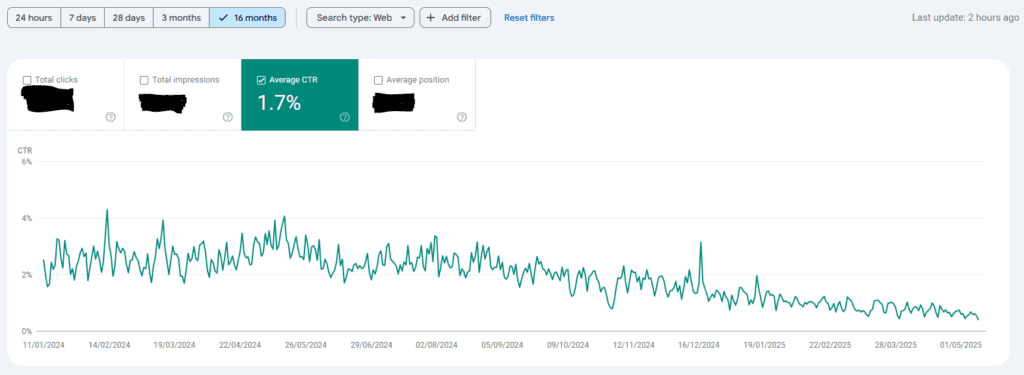1024x375 pixels.
Task: Click help icon on Average position card
Action: pos(462,117)
